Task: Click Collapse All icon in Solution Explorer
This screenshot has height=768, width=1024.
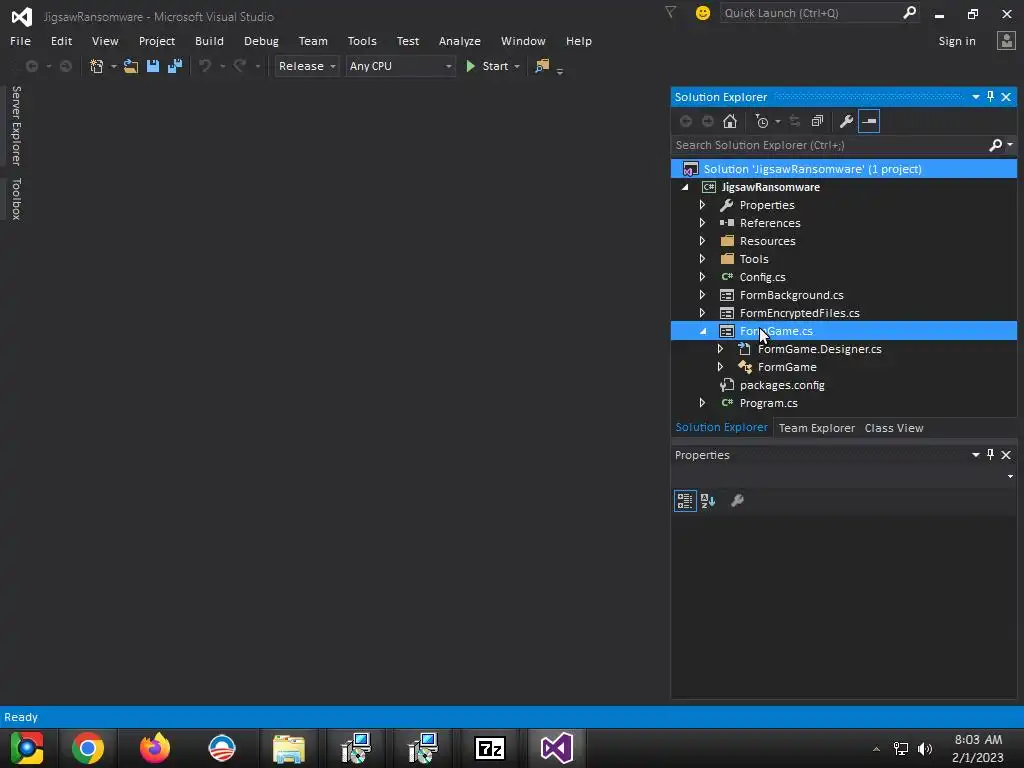Action: click(817, 121)
